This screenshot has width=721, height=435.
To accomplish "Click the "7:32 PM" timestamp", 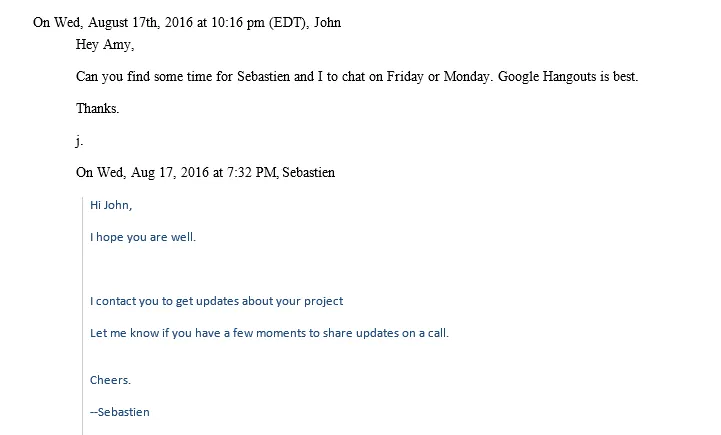I will click(x=250, y=172).
